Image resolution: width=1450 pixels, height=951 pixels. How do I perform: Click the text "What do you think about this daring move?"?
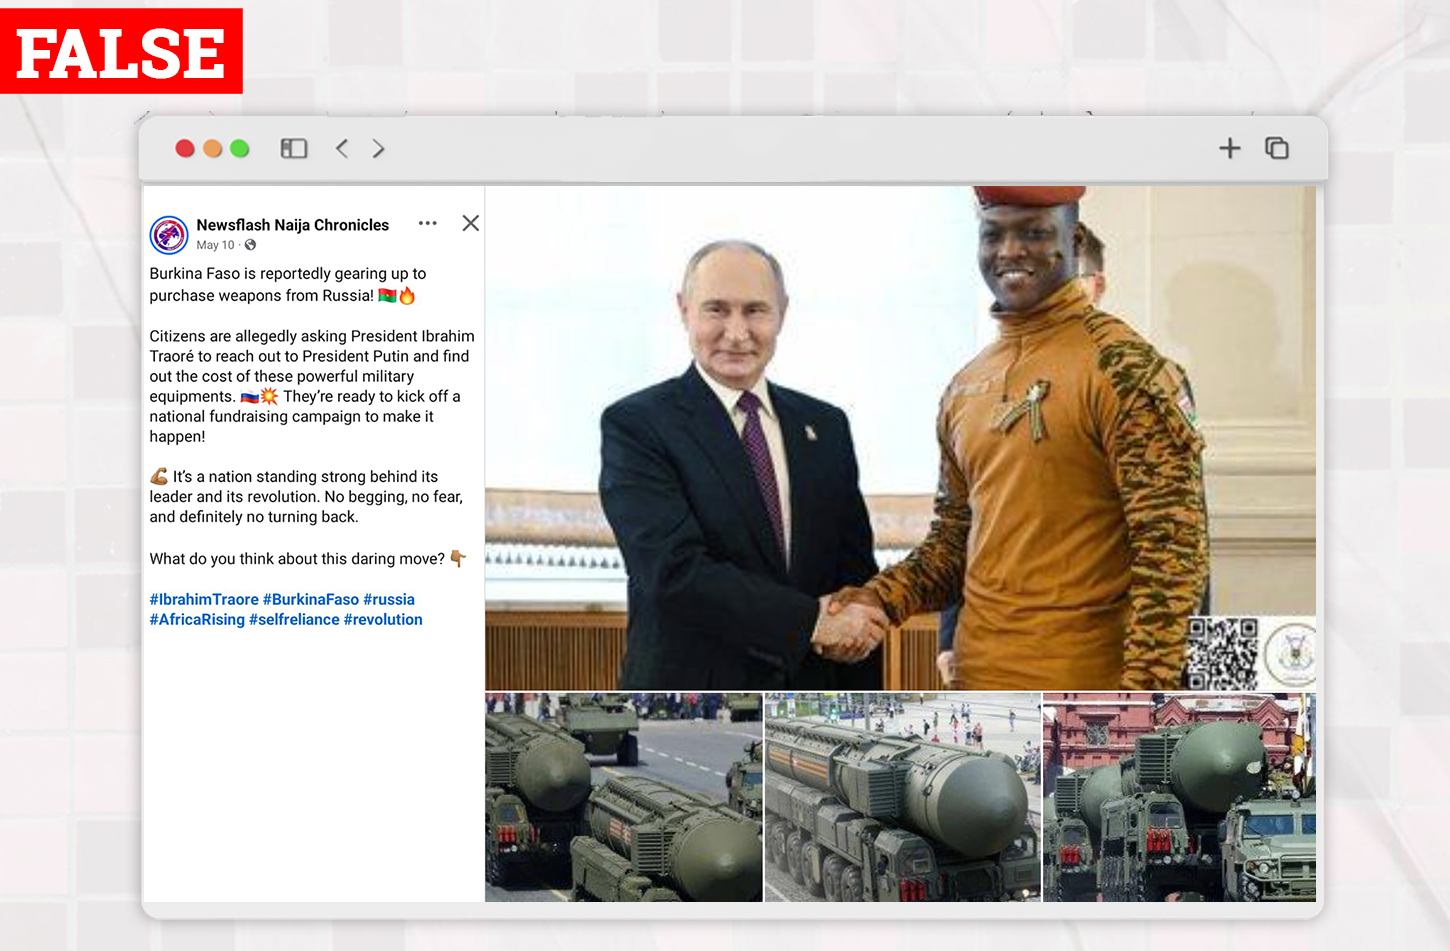pyautogui.click(x=297, y=559)
